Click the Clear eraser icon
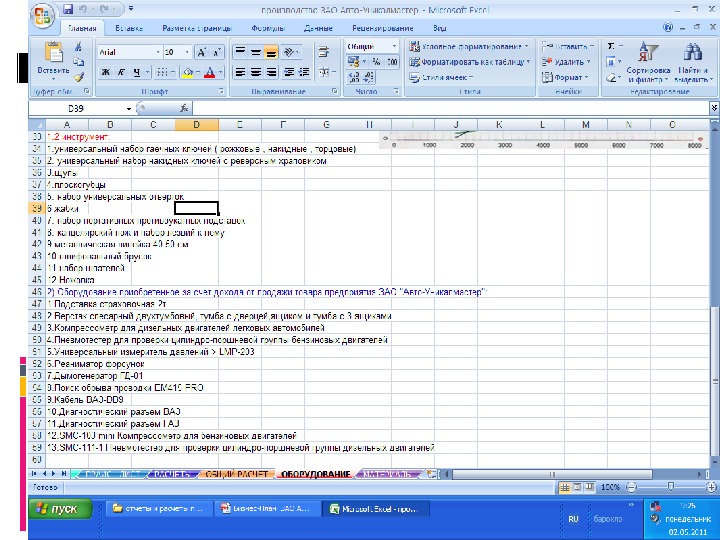Image resolution: width=720 pixels, height=540 pixels. point(611,77)
